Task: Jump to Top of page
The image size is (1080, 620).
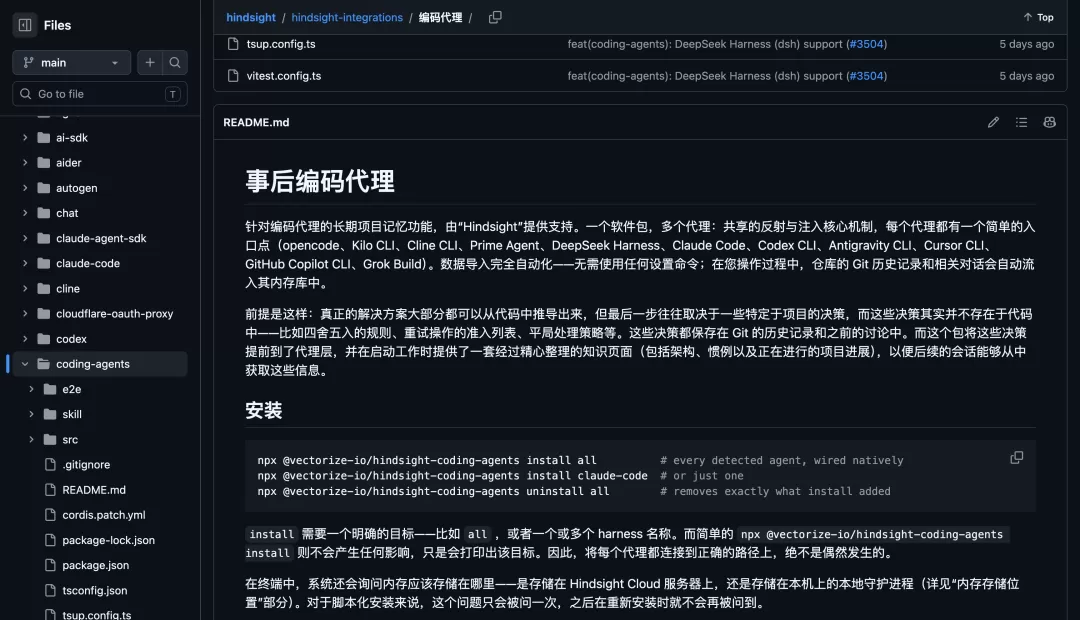Action: click(x=1039, y=17)
